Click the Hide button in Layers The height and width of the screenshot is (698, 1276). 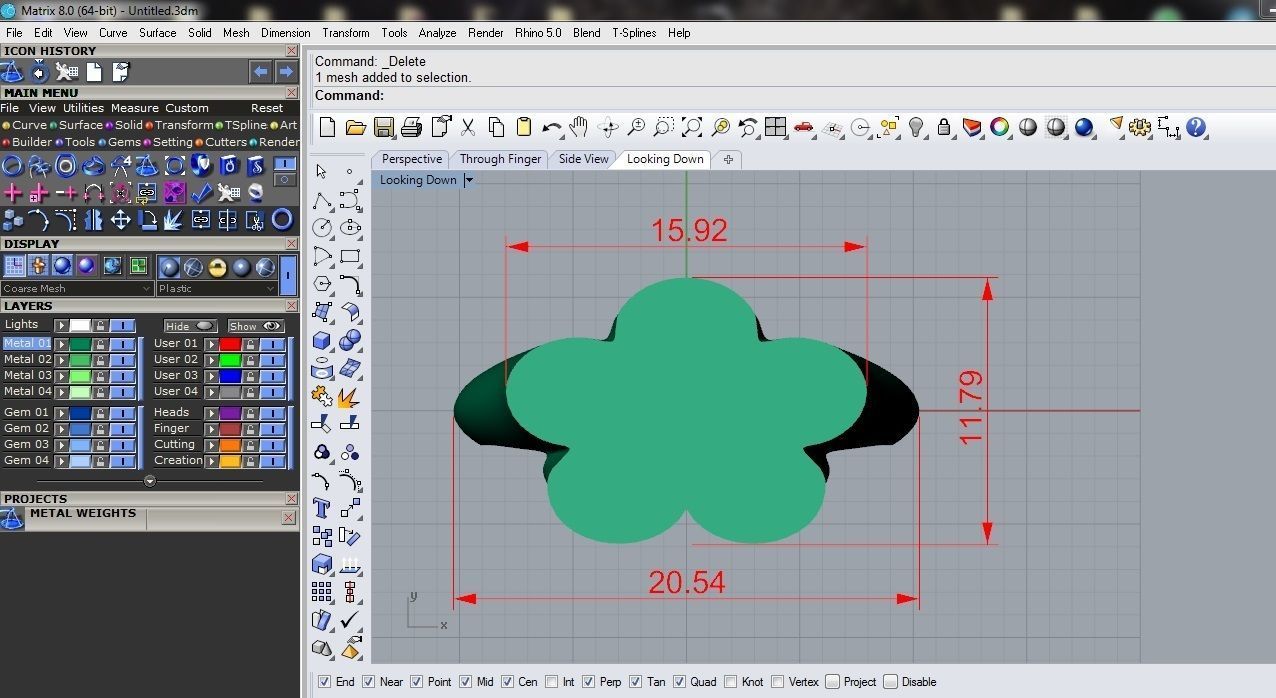click(x=190, y=326)
